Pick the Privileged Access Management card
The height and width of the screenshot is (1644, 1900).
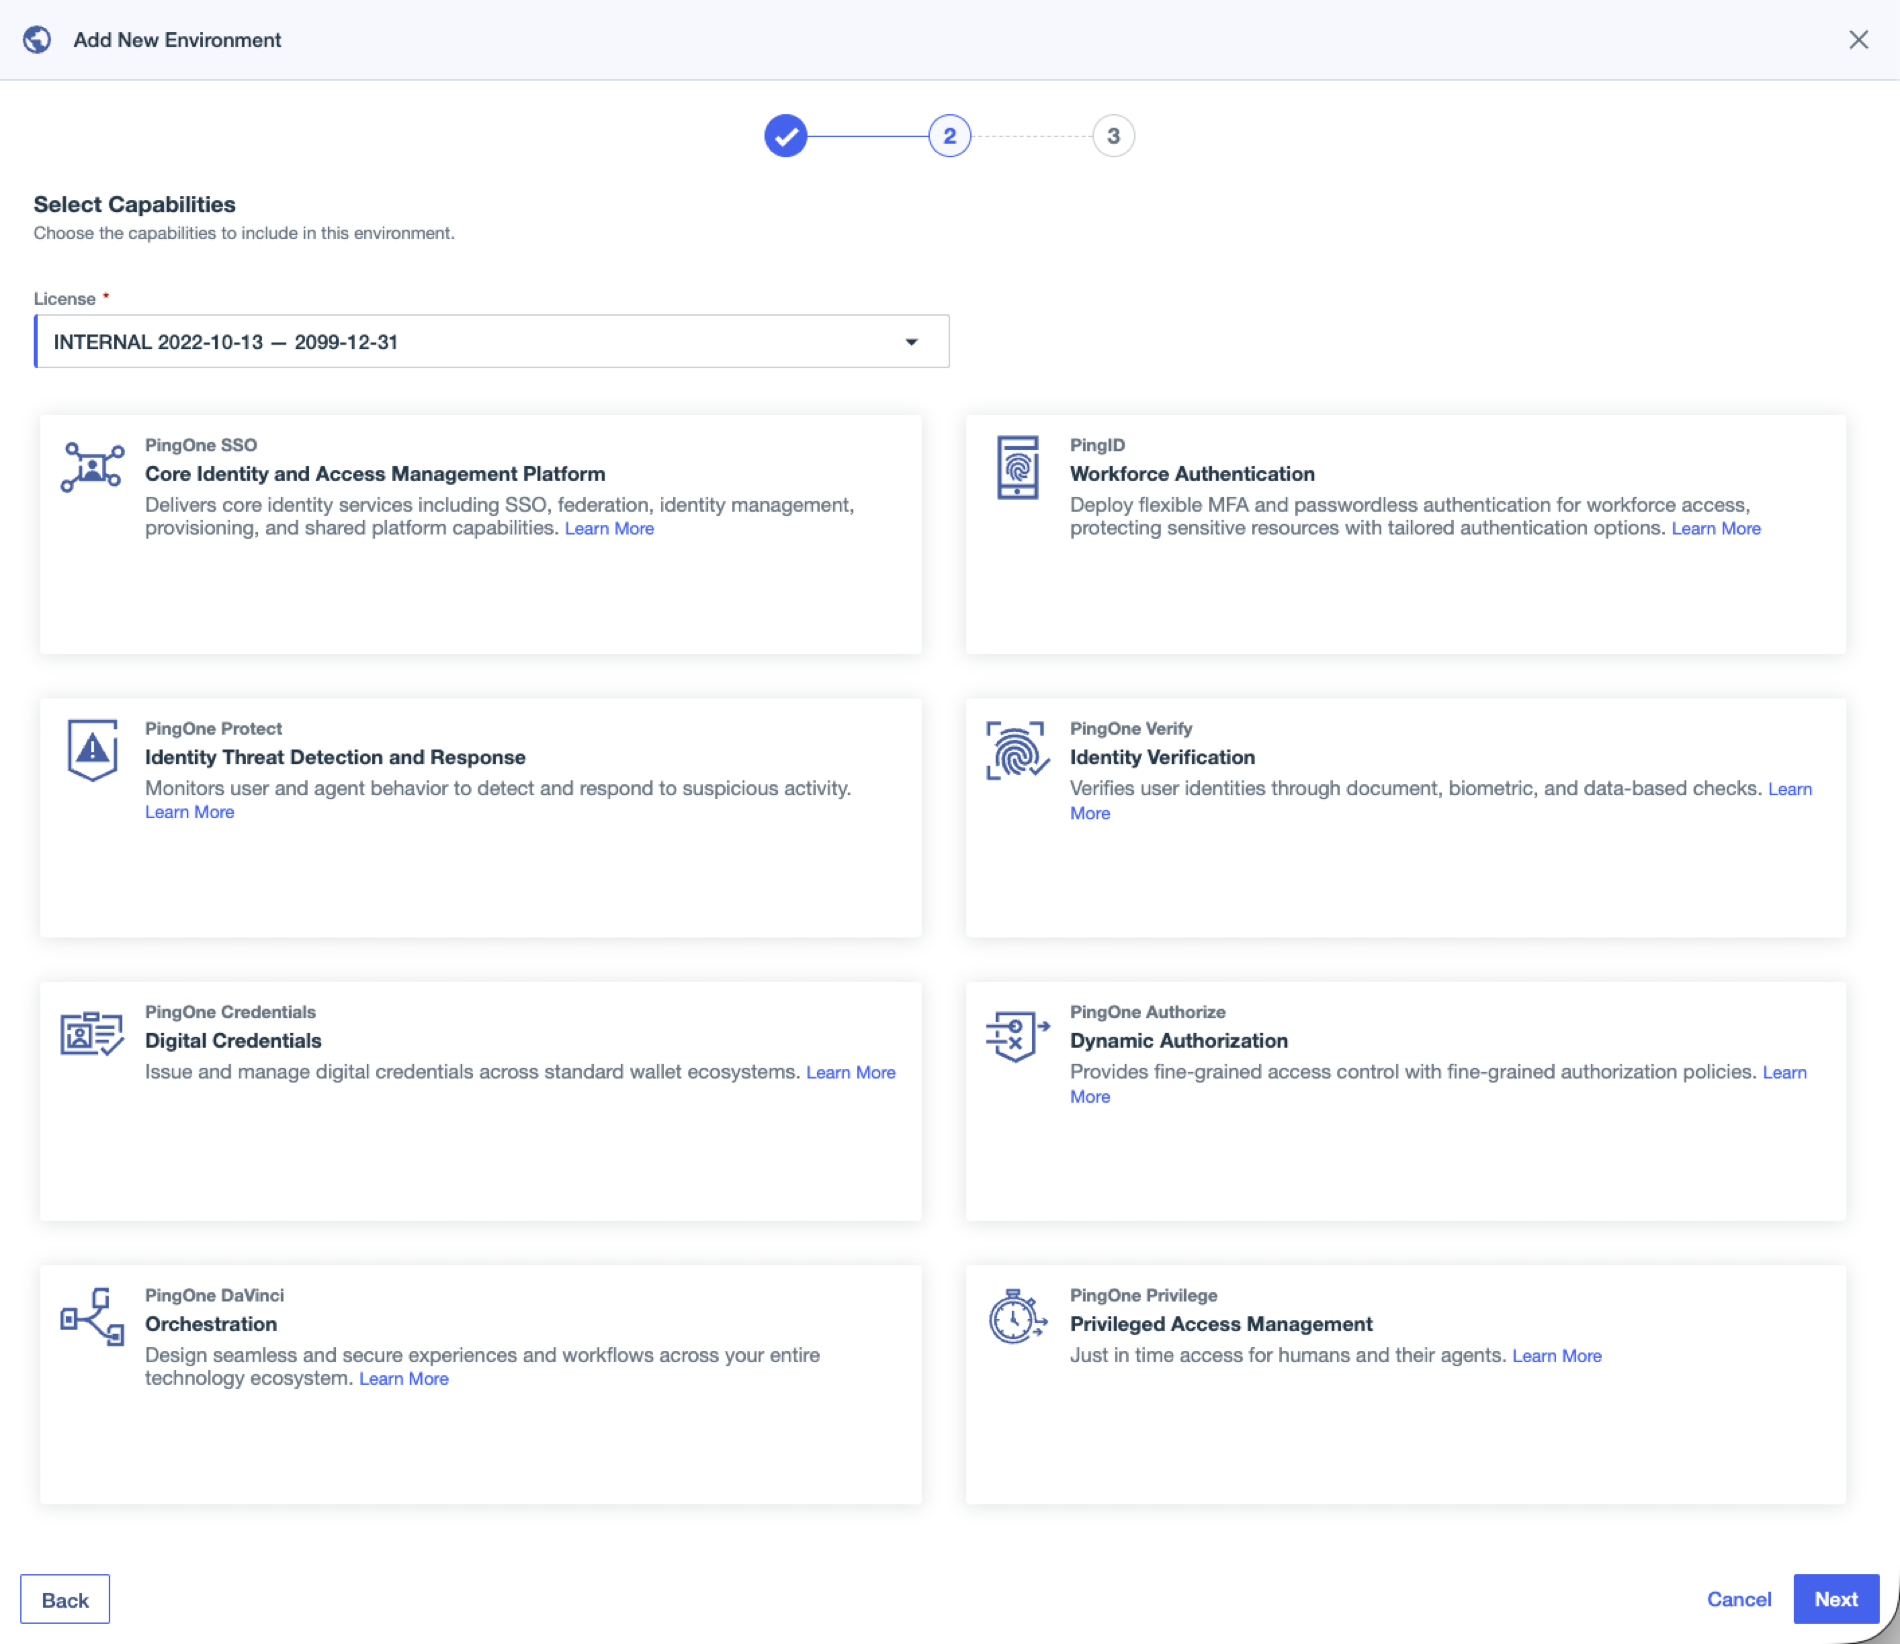(1405, 1384)
